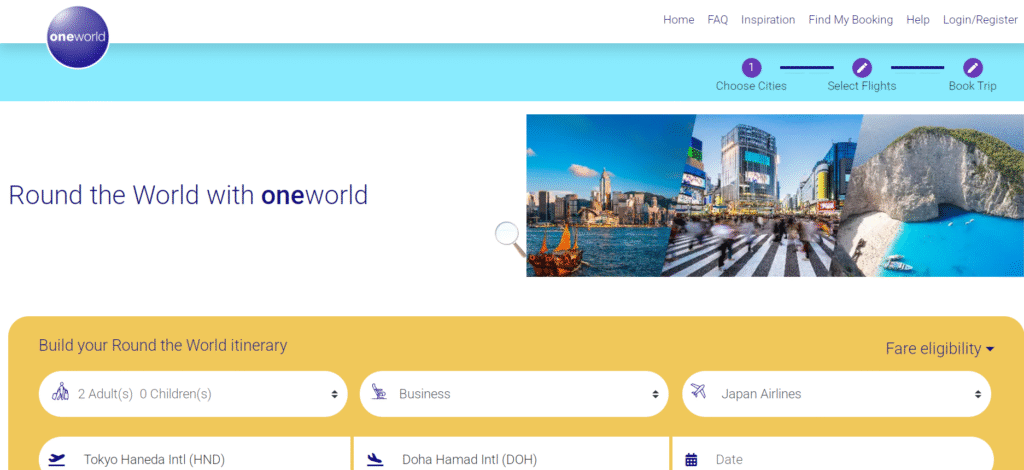
Task: Click the landing plane icon by Doha Hamad
Action: coord(375,460)
